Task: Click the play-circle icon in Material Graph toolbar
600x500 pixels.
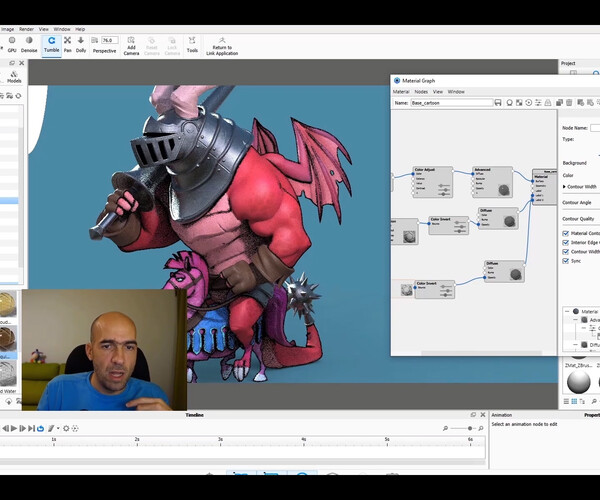Action: click(x=528, y=103)
